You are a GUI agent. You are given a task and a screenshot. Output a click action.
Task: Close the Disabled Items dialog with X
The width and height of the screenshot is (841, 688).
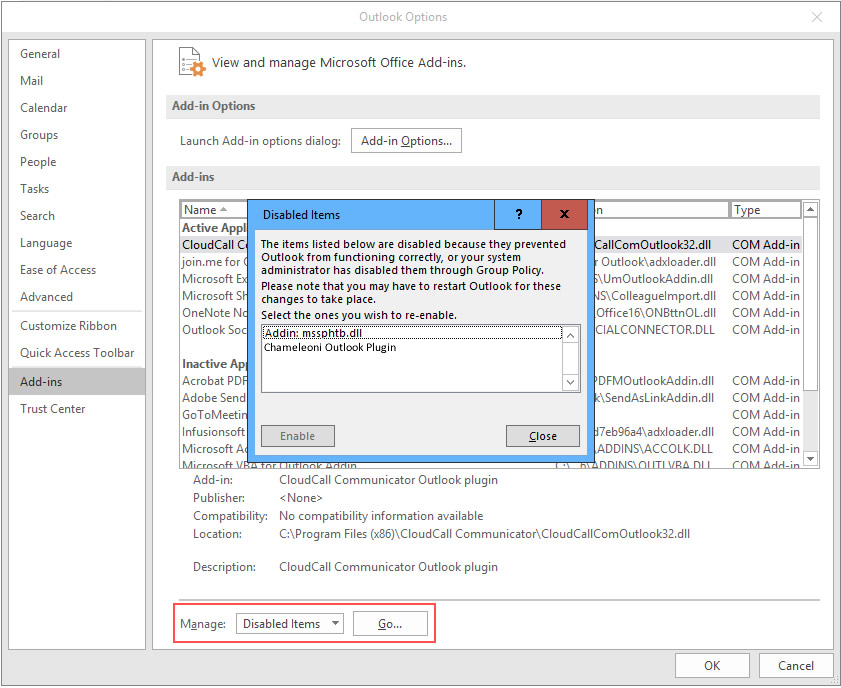[x=564, y=214]
